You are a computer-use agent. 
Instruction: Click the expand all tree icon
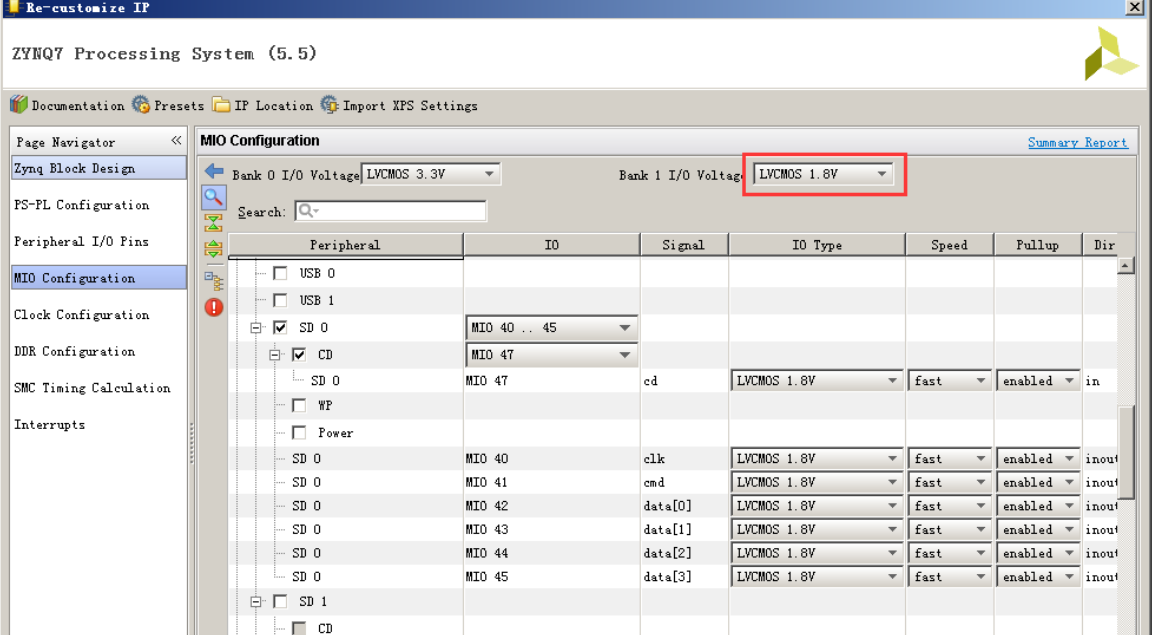click(213, 249)
